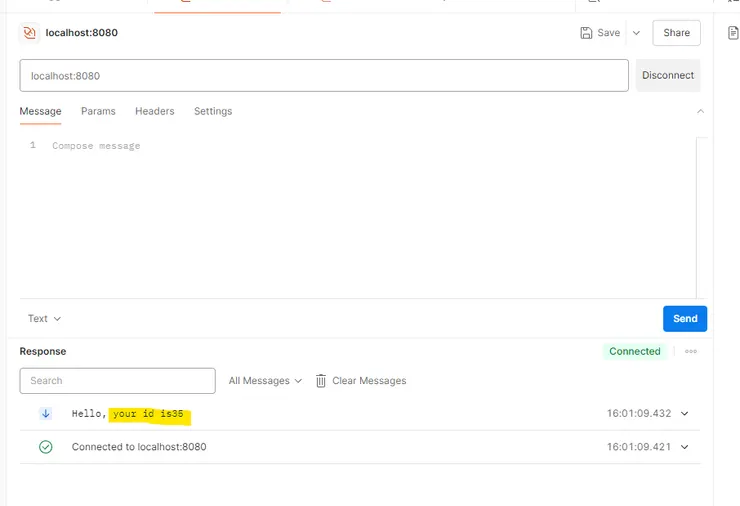
Task: Click the Compose message editor area
Action: [359, 217]
